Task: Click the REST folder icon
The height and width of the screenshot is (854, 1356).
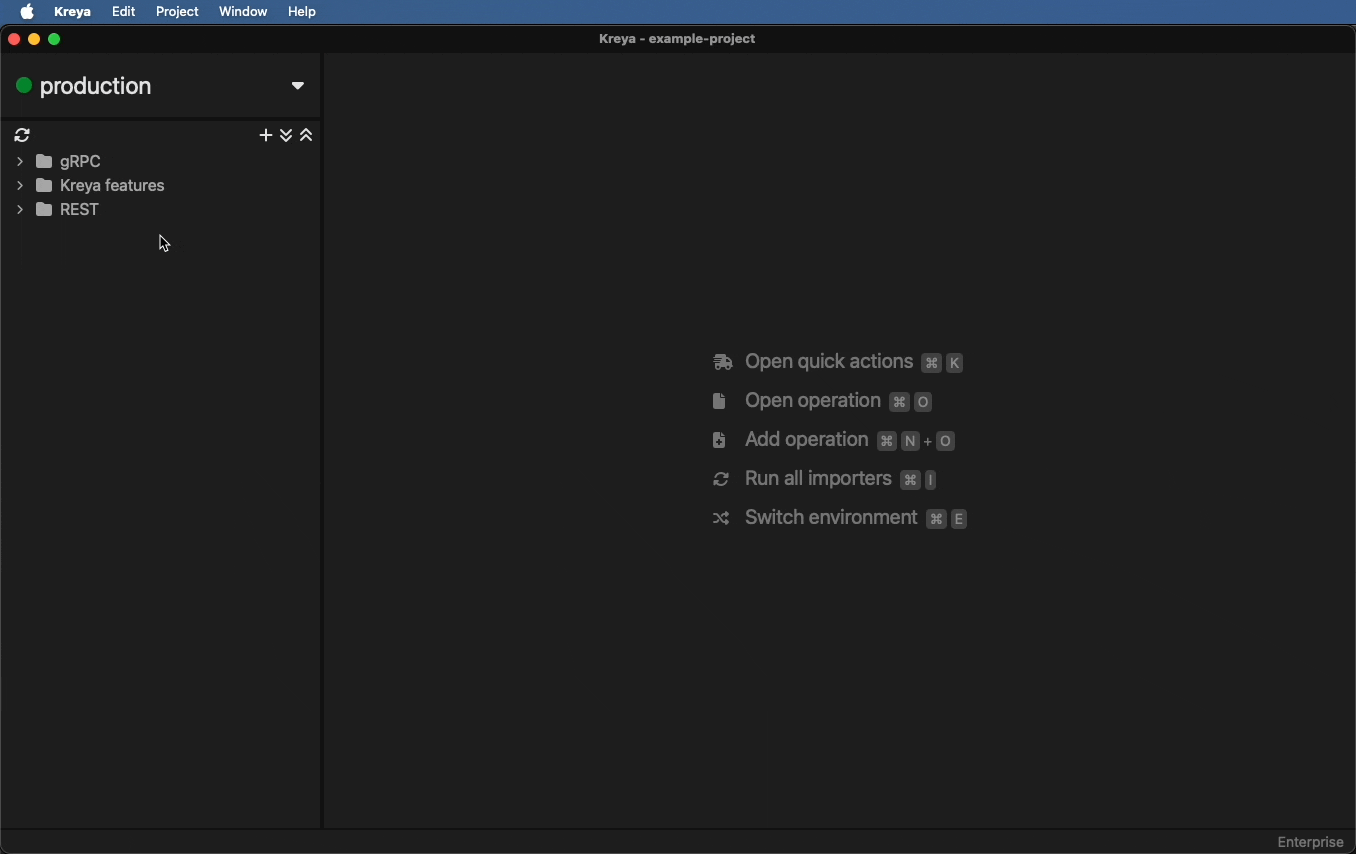Action: click(45, 211)
